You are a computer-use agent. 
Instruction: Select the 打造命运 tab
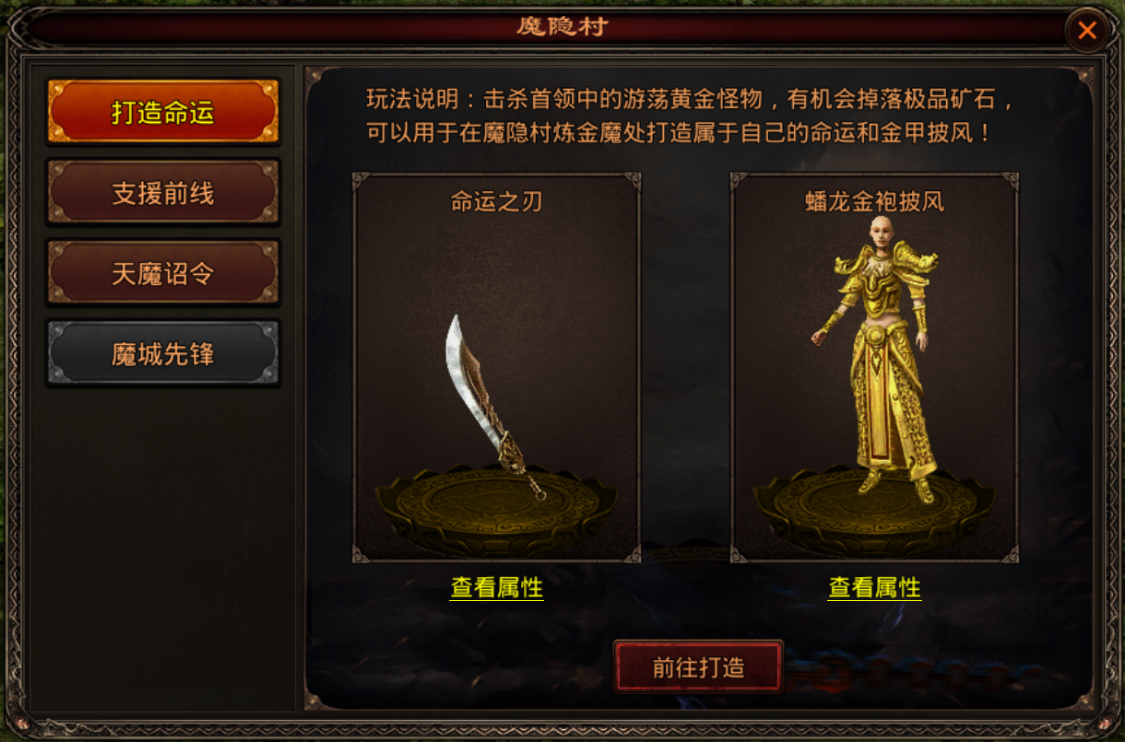point(163,112)
